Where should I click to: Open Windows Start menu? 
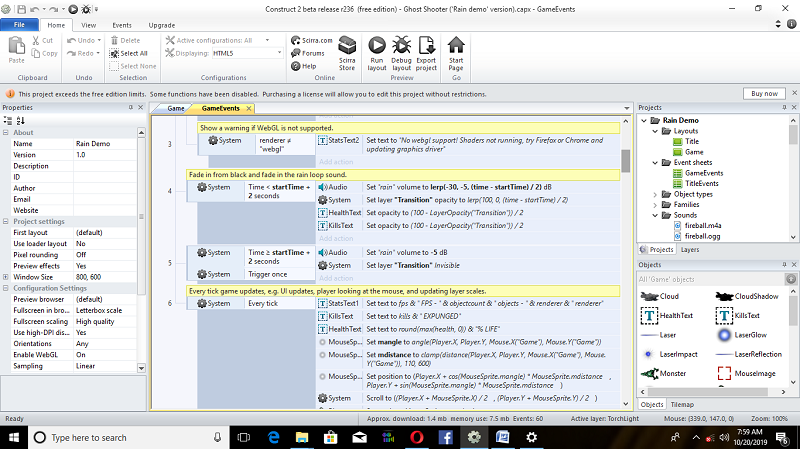point(14,437)
